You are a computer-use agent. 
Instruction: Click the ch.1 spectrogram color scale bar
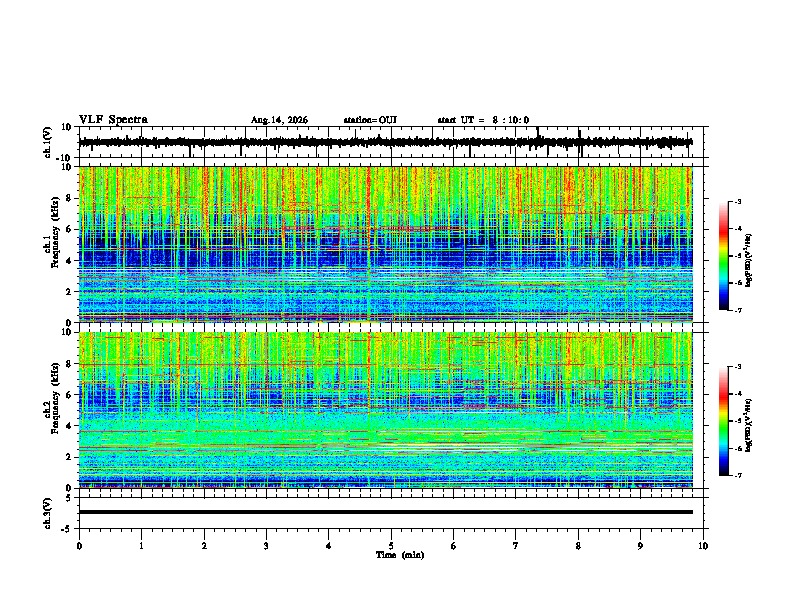coord(724,256)
